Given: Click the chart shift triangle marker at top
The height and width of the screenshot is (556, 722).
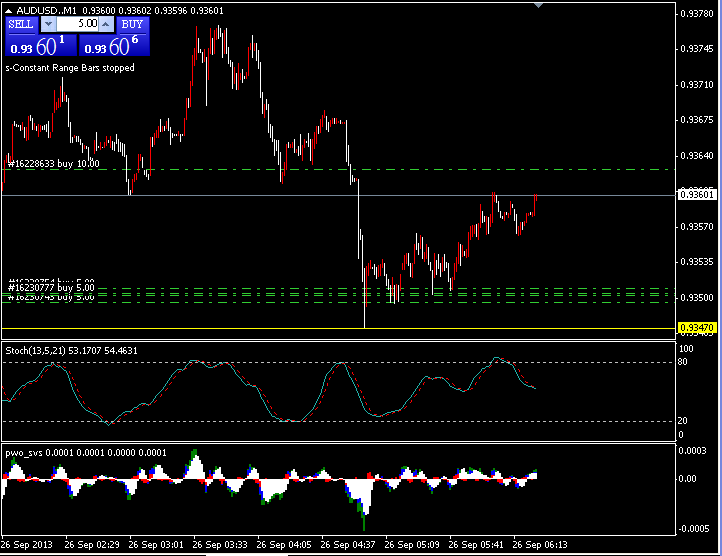Looking at the screenshot, I should (538, 5).
